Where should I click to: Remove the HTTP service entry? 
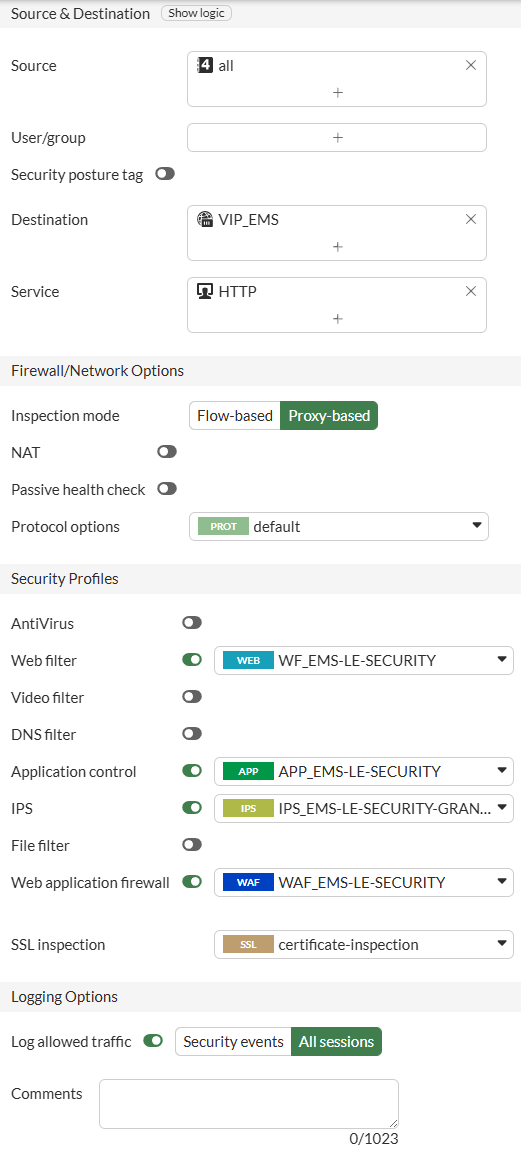[471, 291]
